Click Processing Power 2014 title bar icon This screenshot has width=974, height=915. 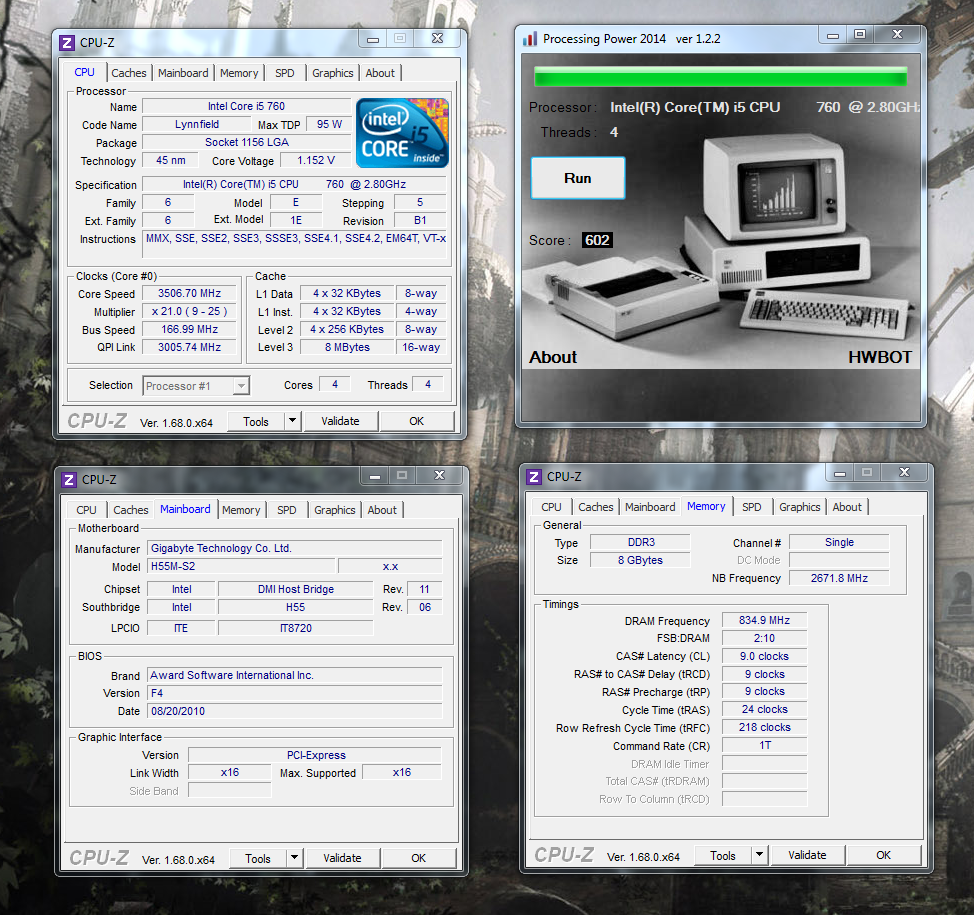pos(530,39)
